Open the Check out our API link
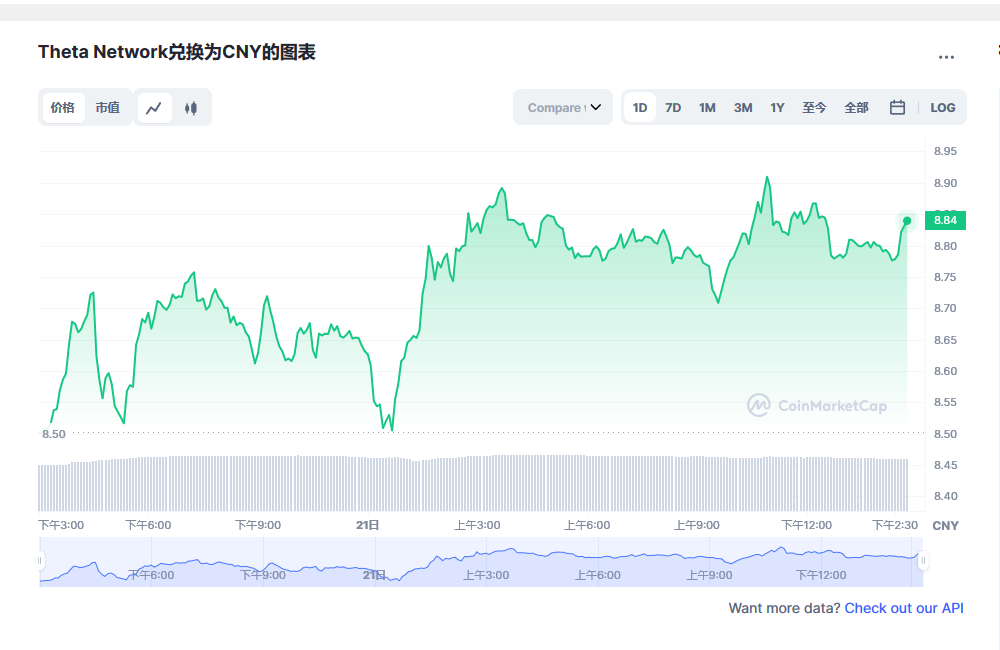 [904, 608]
